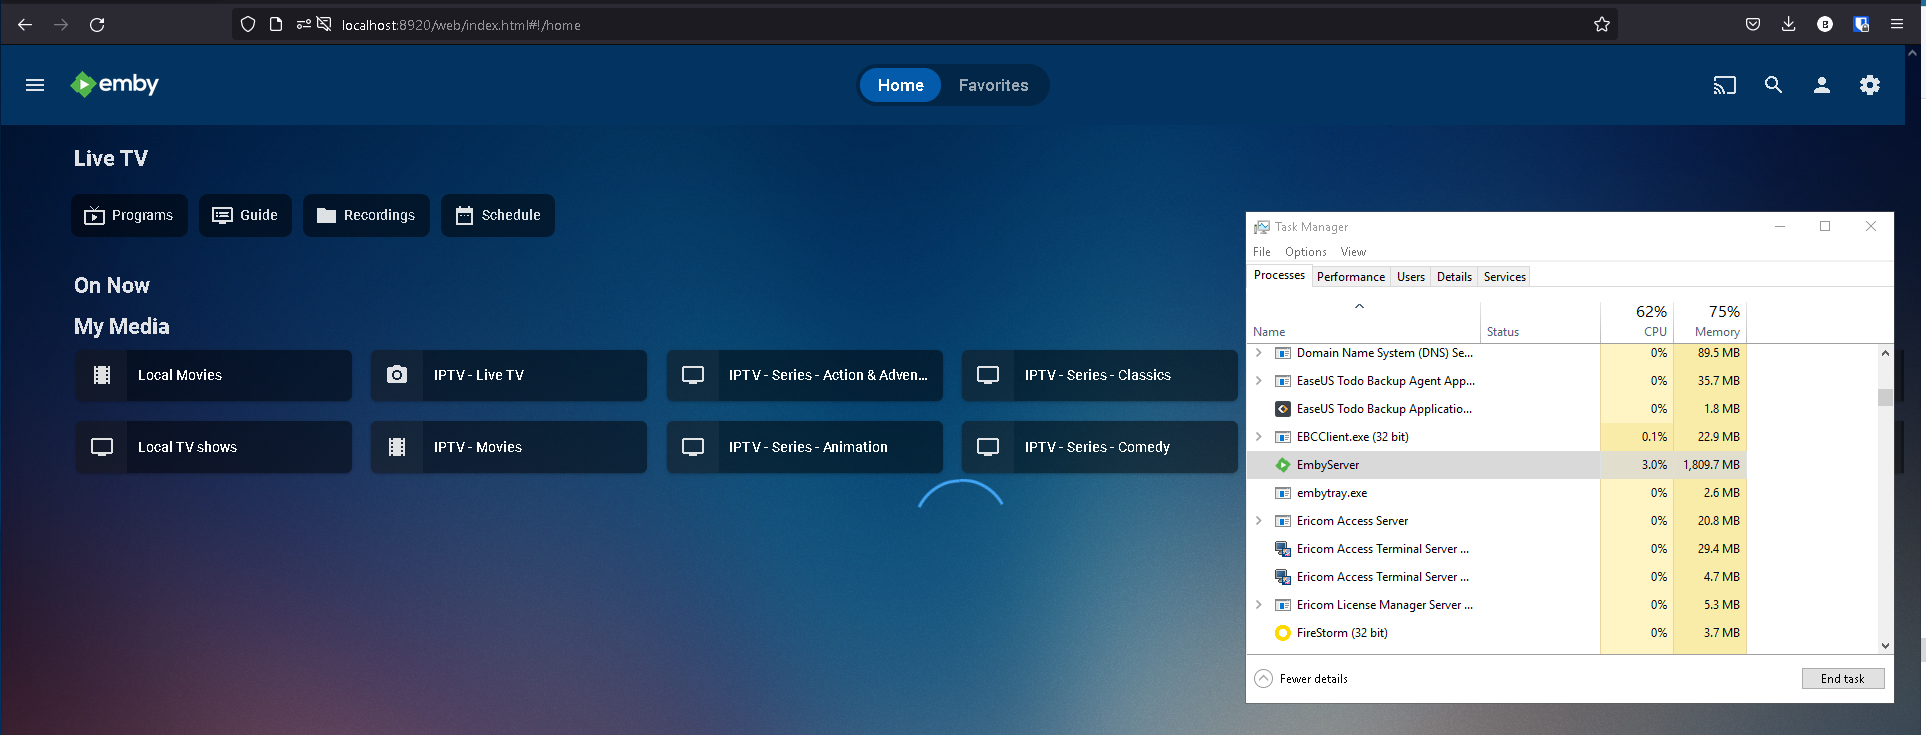1926x735 pixels.
Task: Expand the Domain Name System (DNS) process
Action: [x=1259, y=353]
